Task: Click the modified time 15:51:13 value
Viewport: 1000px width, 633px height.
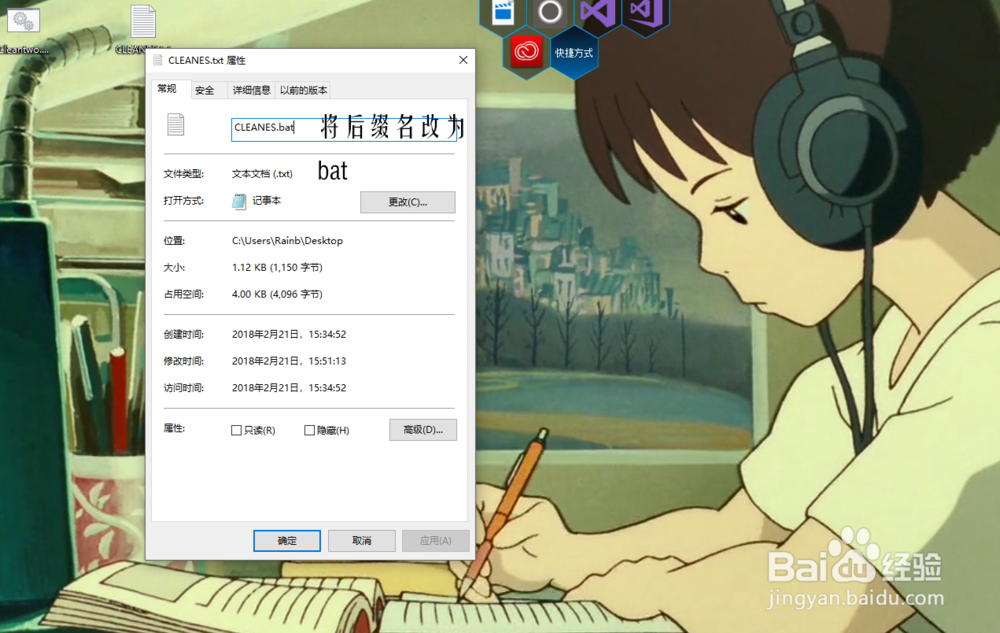Action: coord(289,361)
